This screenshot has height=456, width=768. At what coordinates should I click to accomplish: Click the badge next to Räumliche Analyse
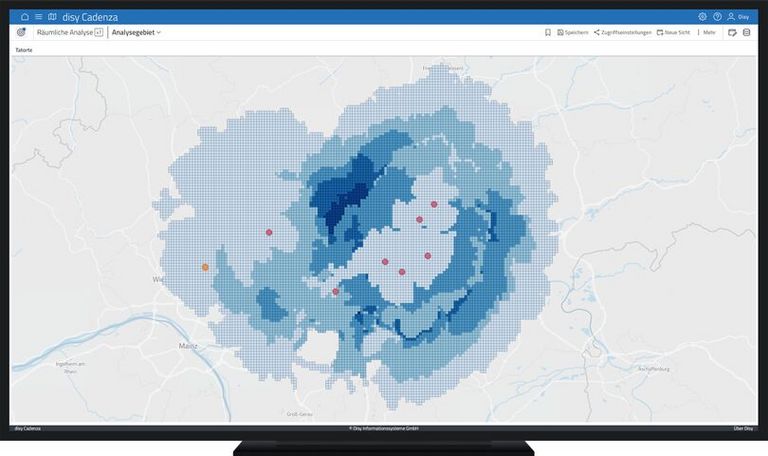pos(98,33)
